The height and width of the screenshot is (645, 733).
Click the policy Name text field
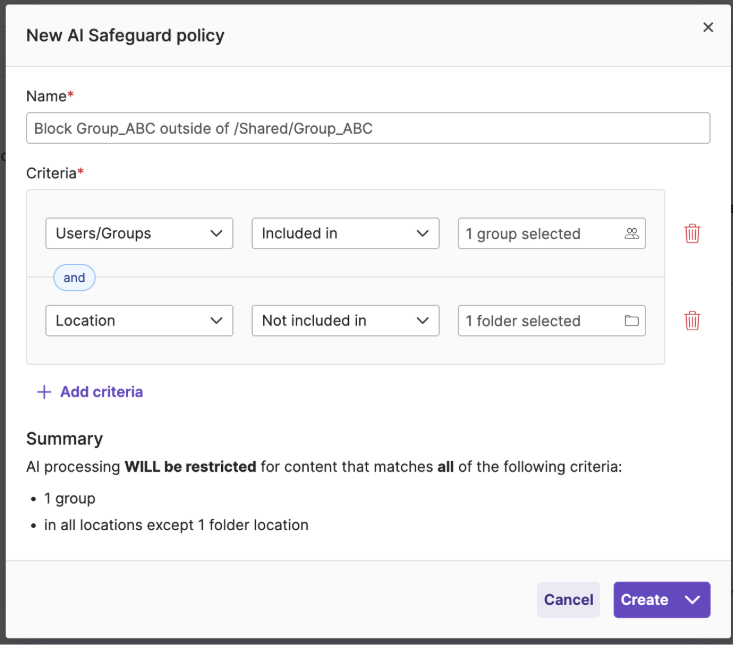coord(368,128)
